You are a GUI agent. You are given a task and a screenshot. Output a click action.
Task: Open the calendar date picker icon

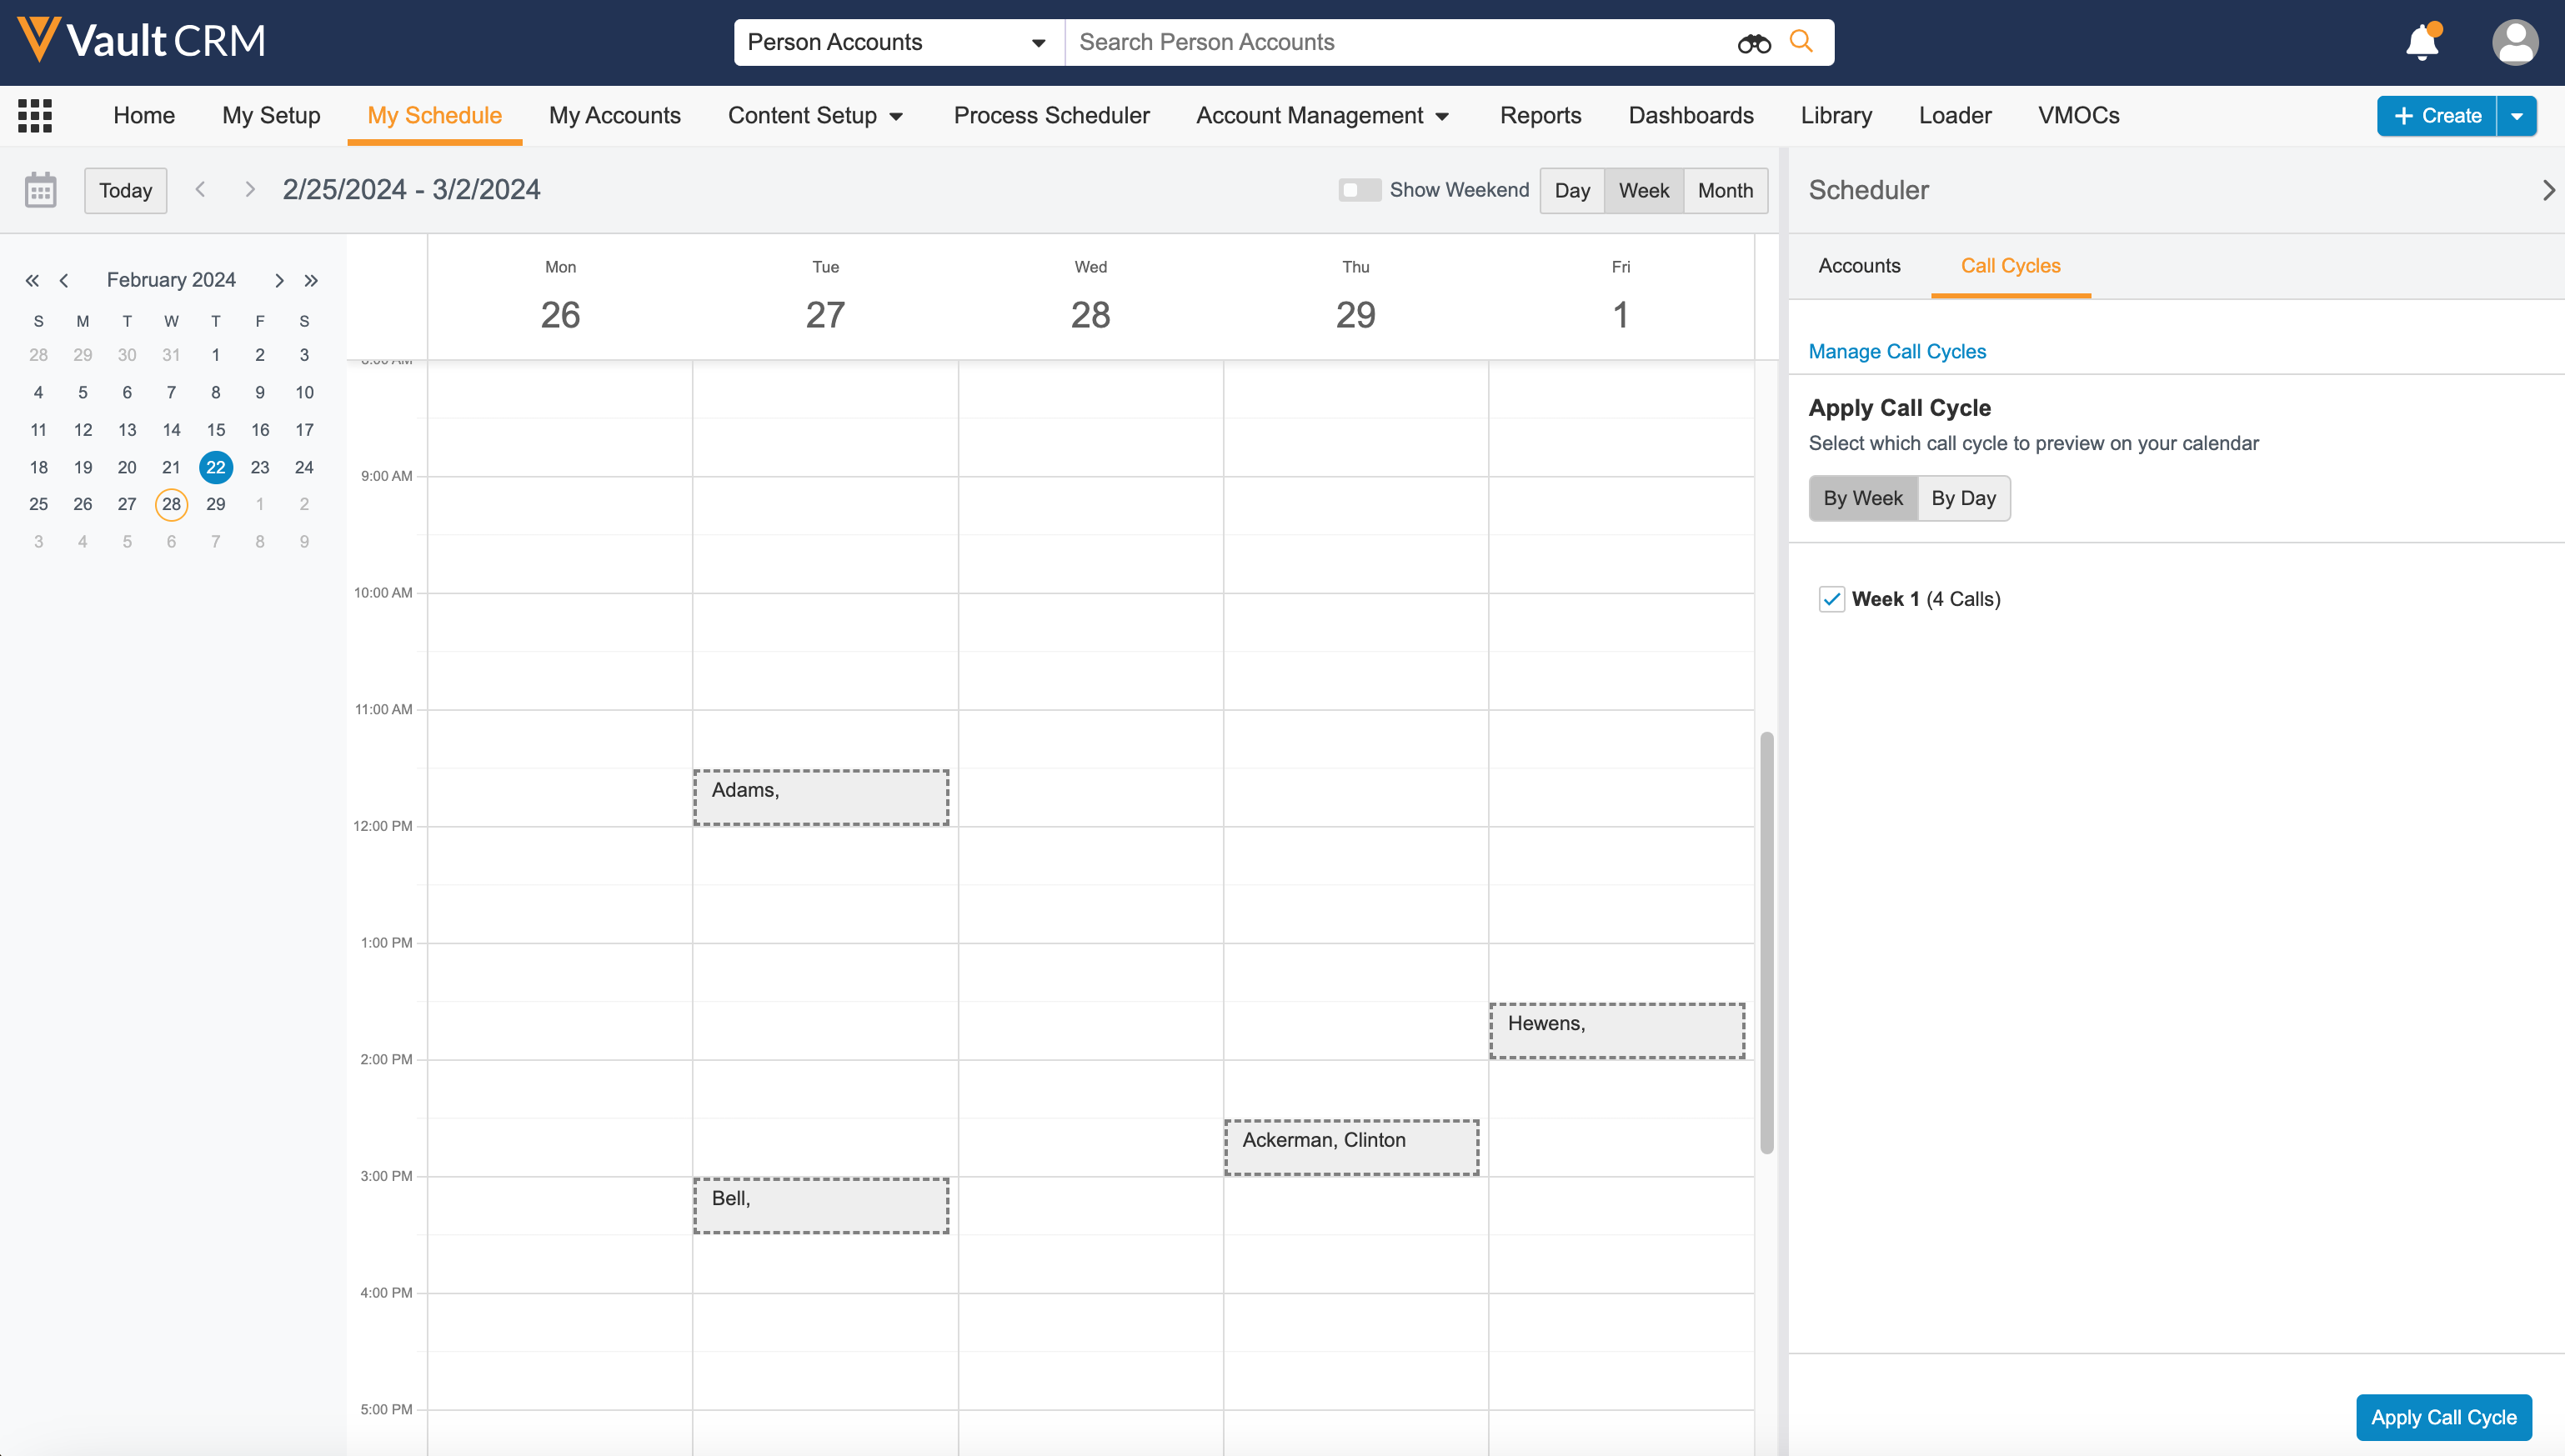point(41,190)
